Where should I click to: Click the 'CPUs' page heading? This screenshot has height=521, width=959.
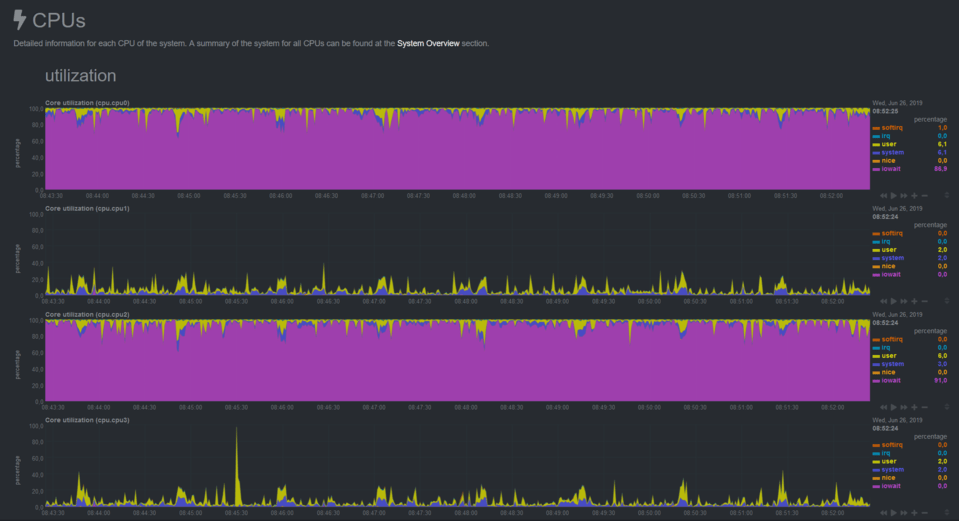59,20
